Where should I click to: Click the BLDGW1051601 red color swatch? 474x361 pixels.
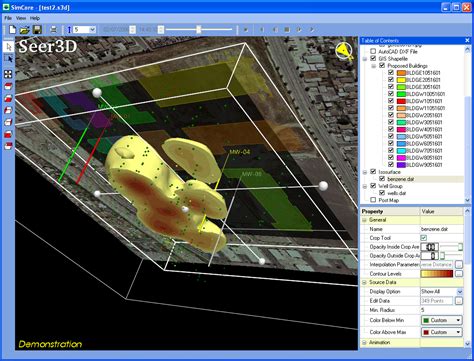[x=401, y=101]
